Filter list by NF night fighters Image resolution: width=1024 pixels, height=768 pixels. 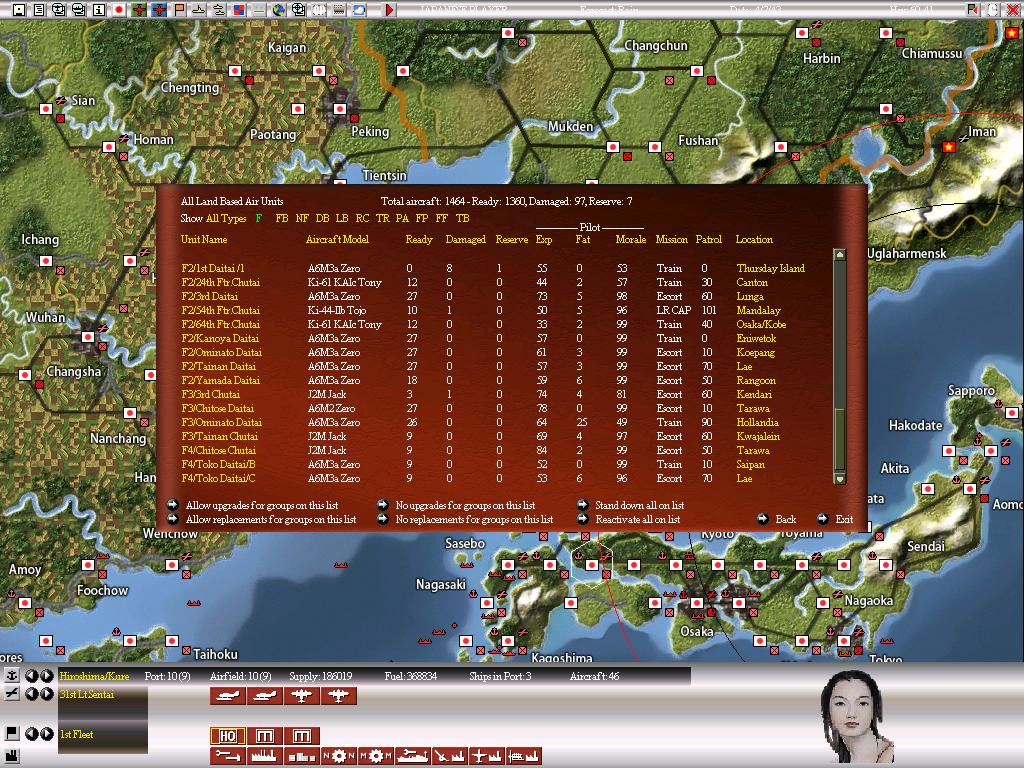[x=302, y=218]
